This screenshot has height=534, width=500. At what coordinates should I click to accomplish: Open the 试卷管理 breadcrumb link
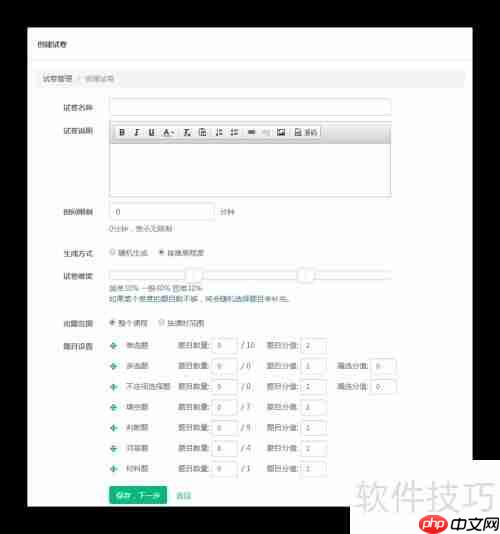(x=57, y=79)
